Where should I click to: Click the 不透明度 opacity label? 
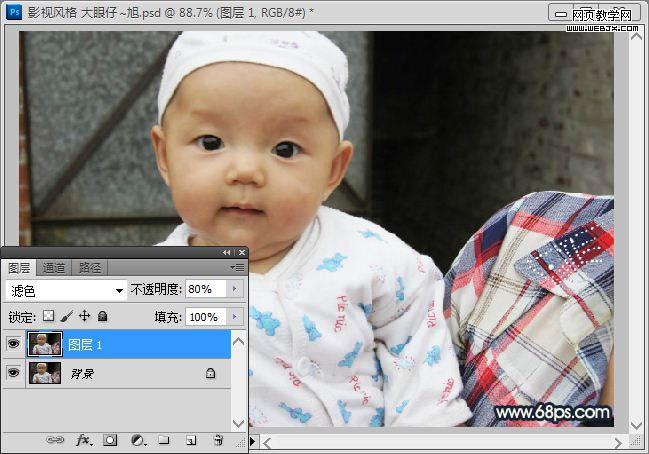click(x=156, y=289)
